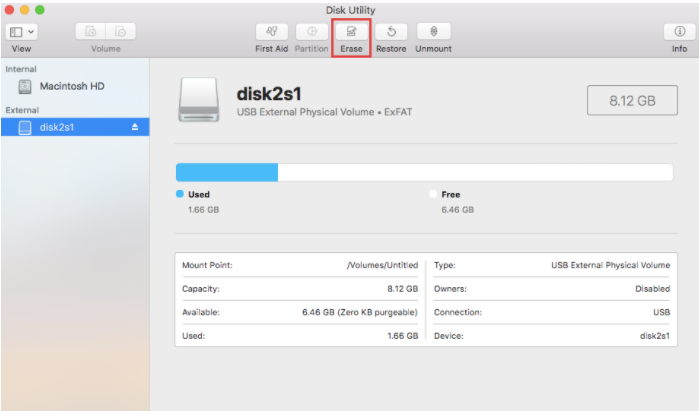699x411 pixels.
Task: Open the View sidebar options dropdown
Action: point(21,32)
